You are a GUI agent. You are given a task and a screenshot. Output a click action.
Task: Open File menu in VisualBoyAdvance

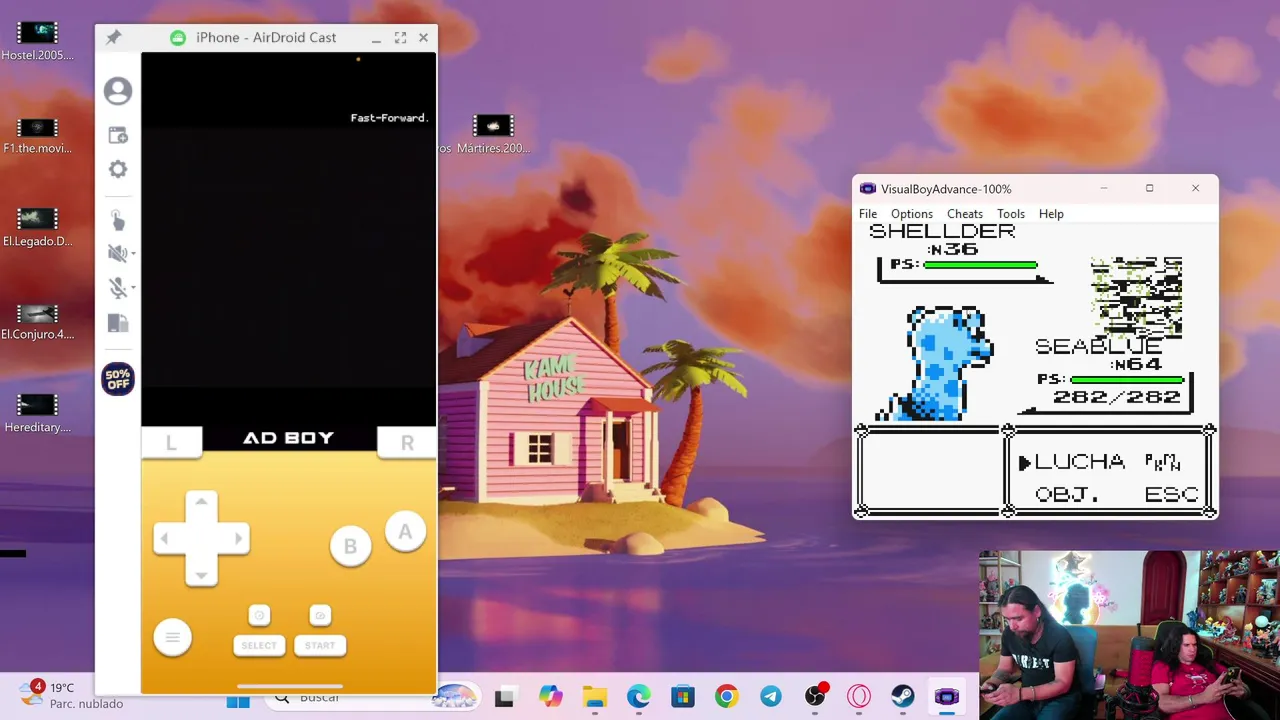pos(868,214)
